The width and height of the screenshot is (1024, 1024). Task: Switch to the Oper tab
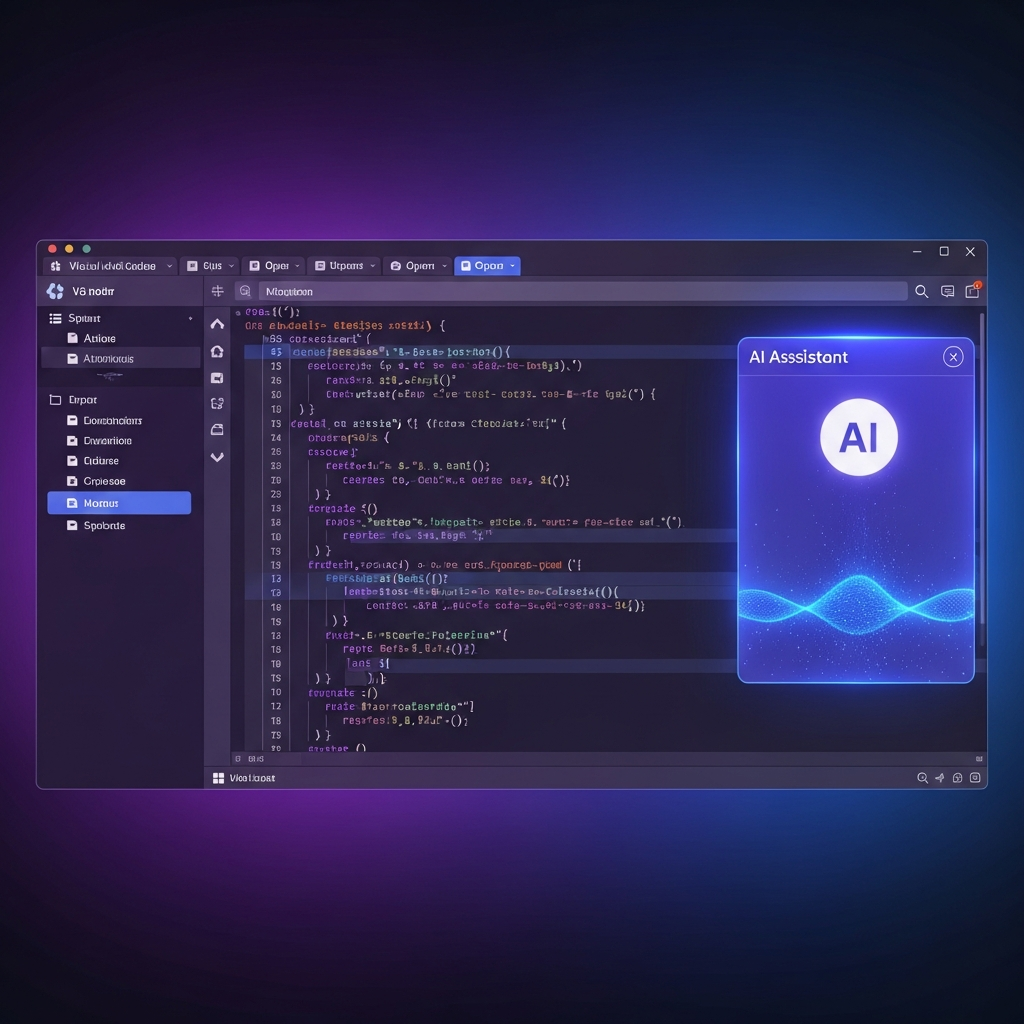(x=274, y=266)
